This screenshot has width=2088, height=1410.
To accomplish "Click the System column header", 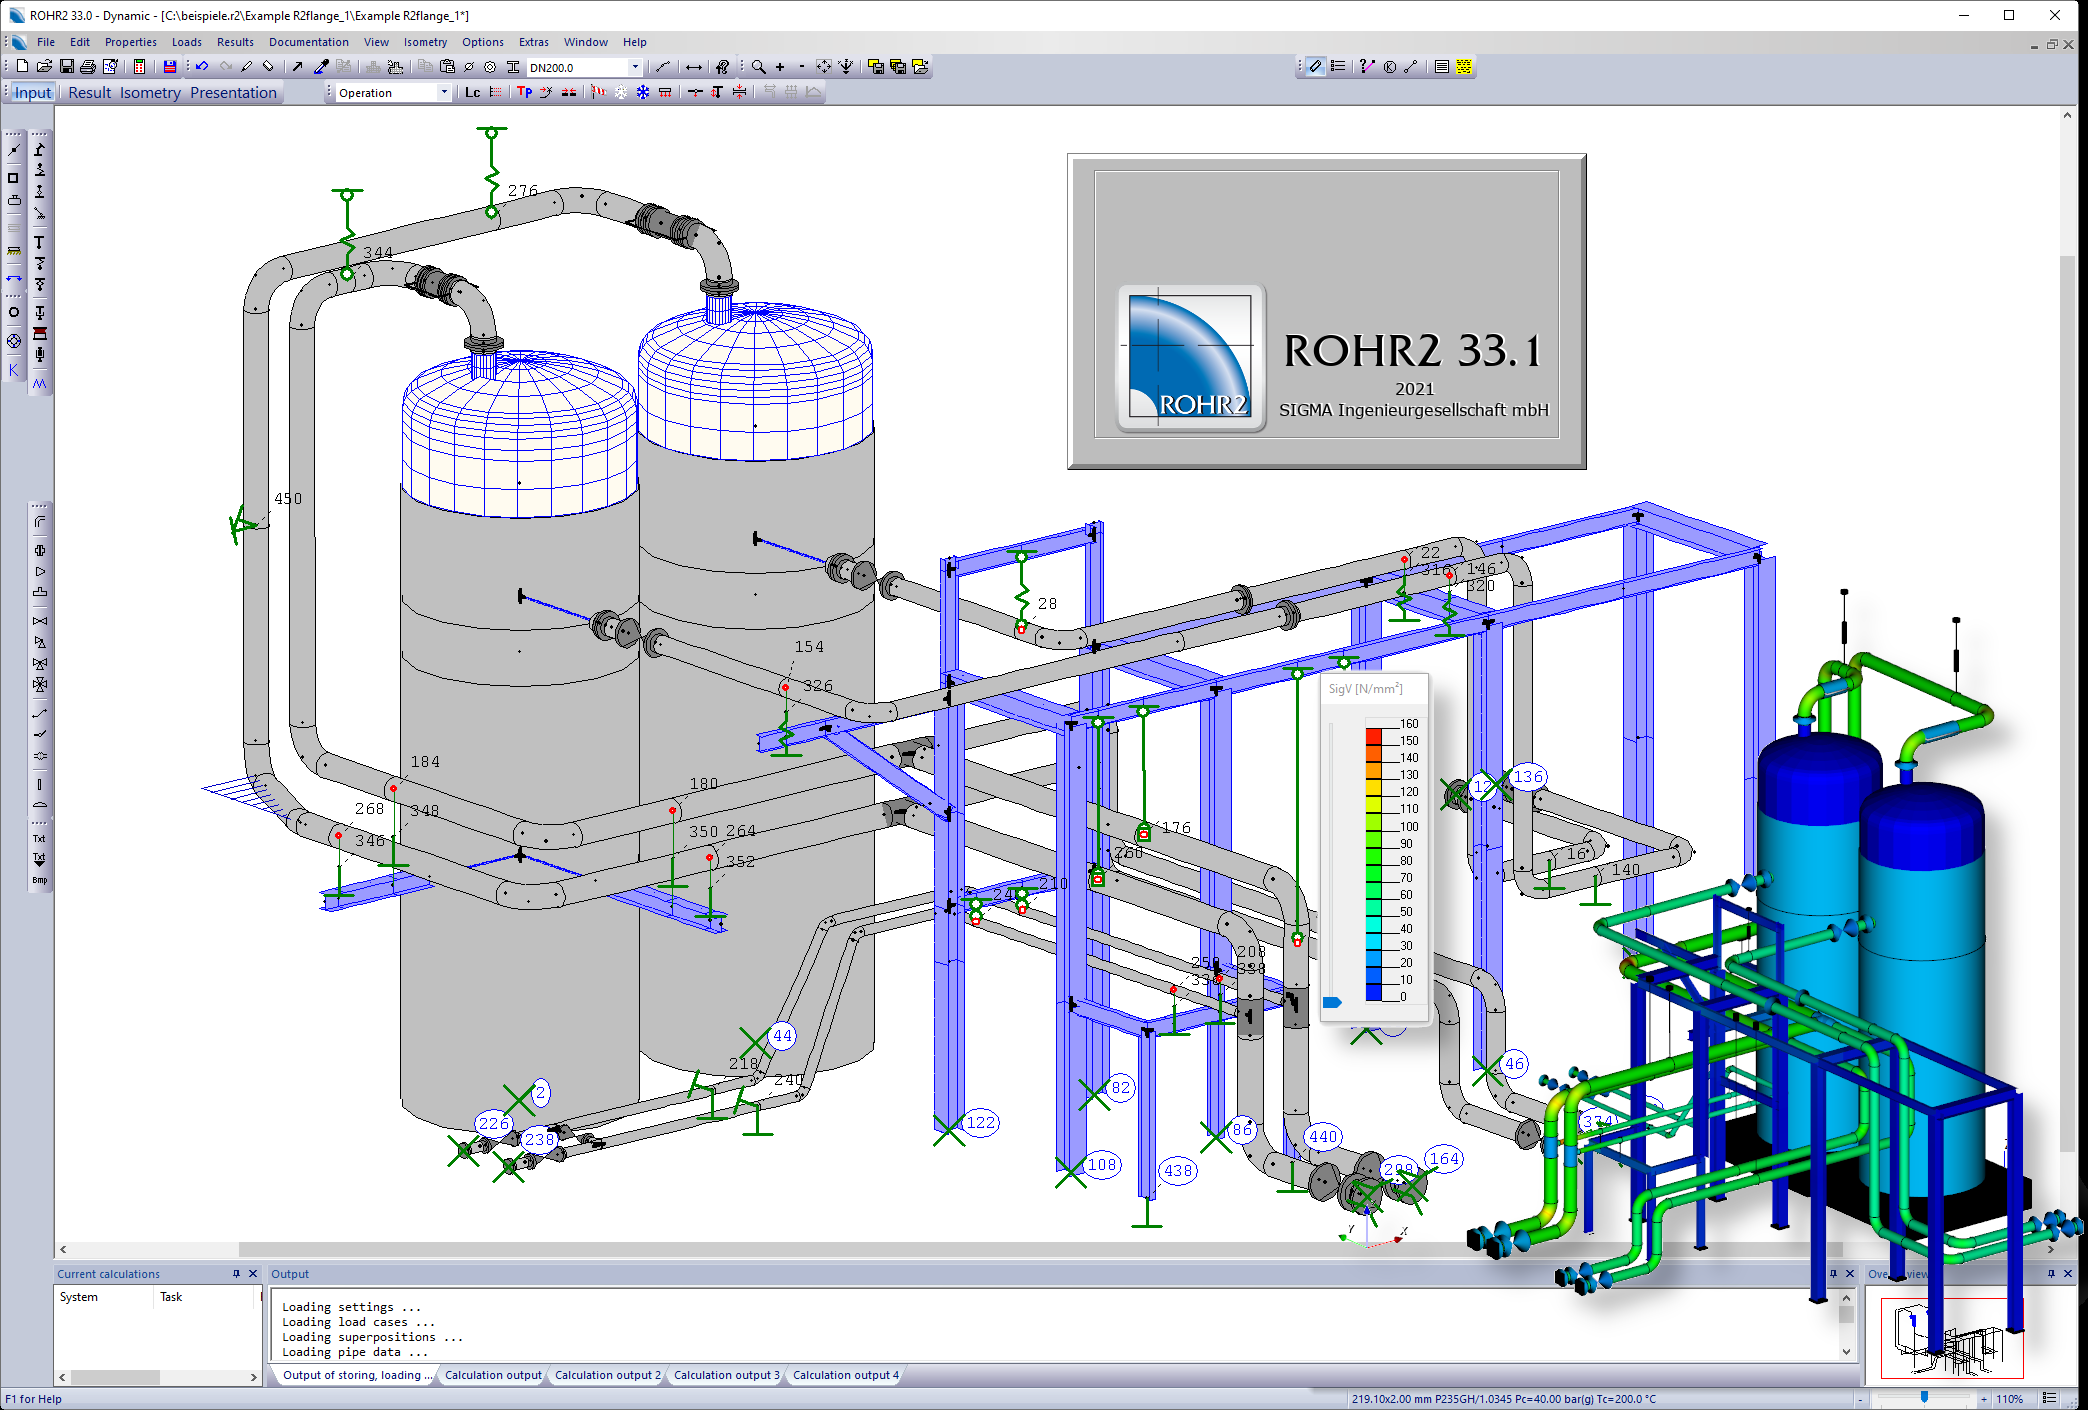I will [105, 1297].
